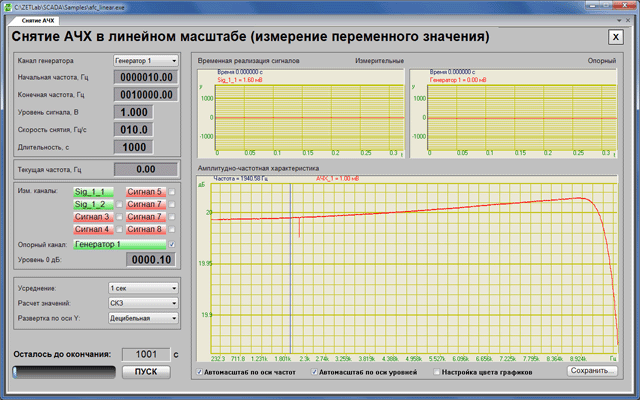Click the progress bar beside ПУСК
The width and height of the screenshot is (640, 400).
click(x=64, y=372)
